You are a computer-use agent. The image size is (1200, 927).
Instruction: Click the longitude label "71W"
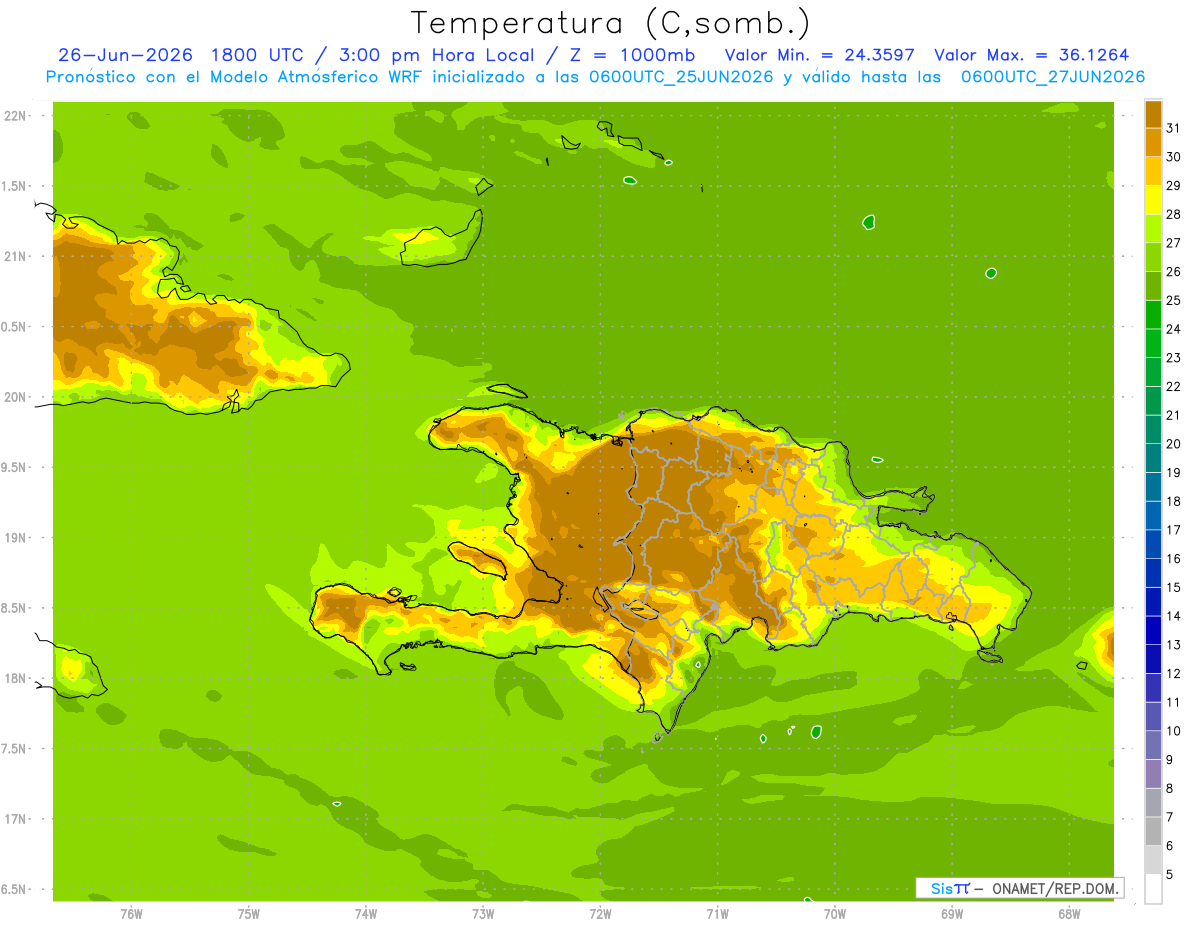(x=717, y=913)
